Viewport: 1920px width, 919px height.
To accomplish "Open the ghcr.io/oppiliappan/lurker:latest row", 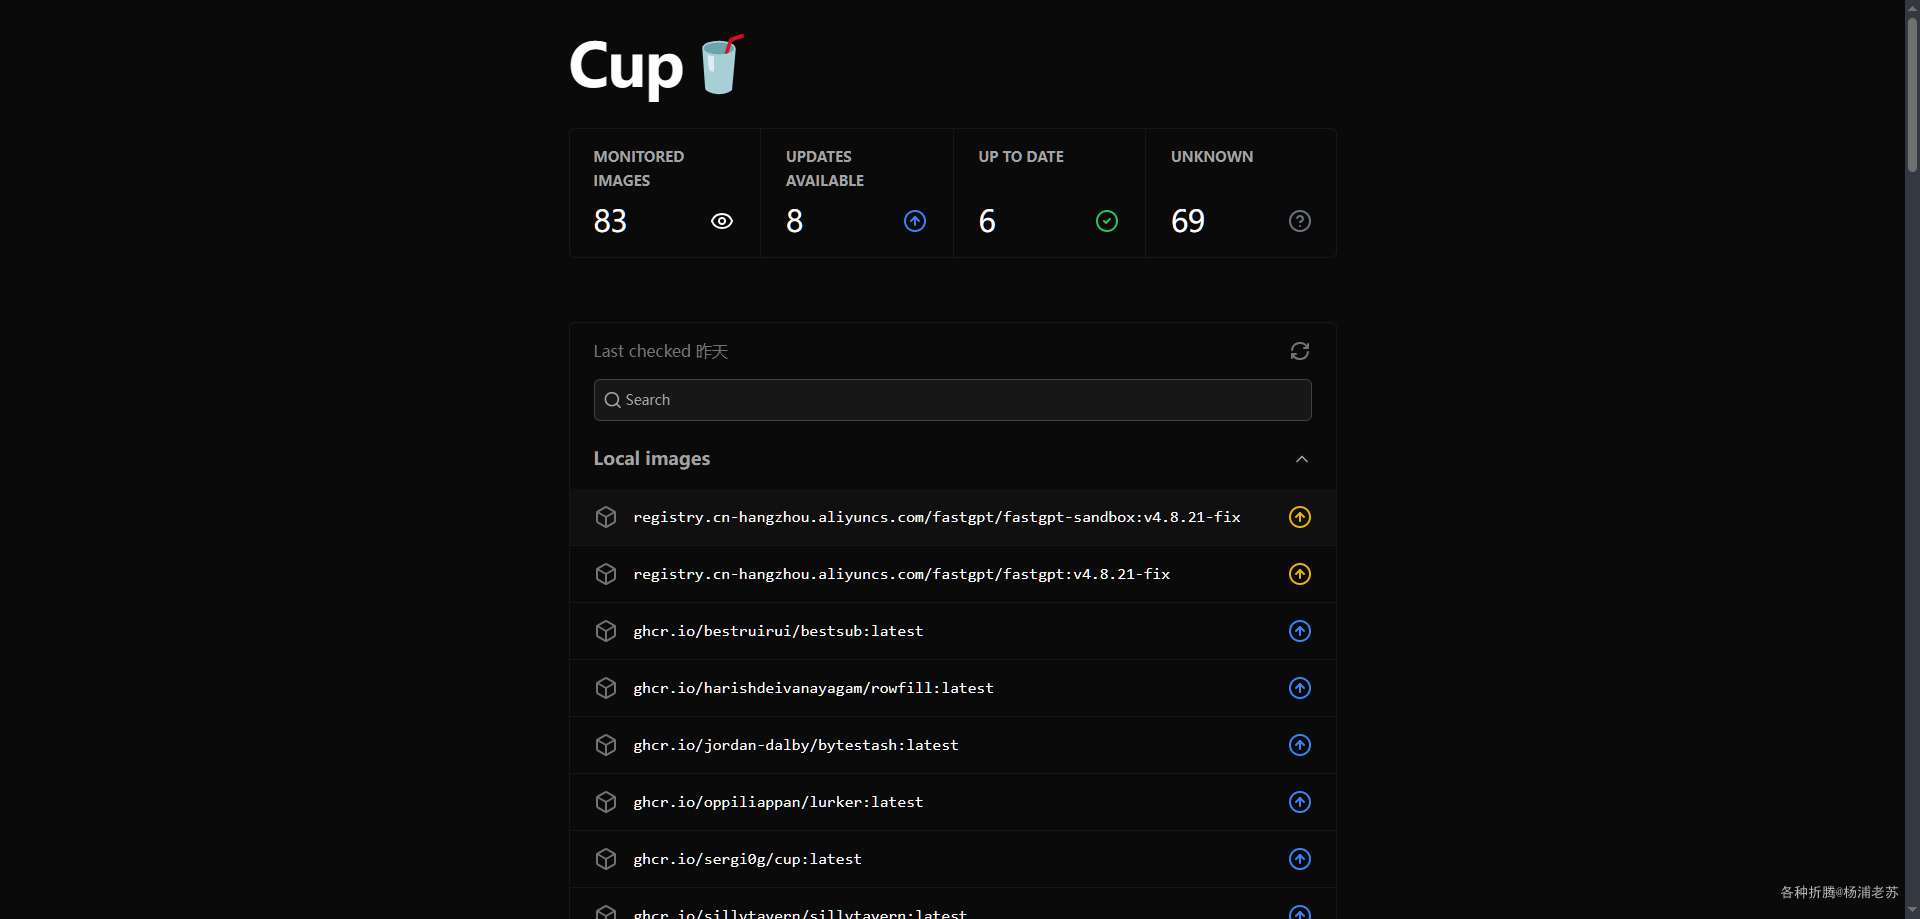I will click(x=952, y=802).
